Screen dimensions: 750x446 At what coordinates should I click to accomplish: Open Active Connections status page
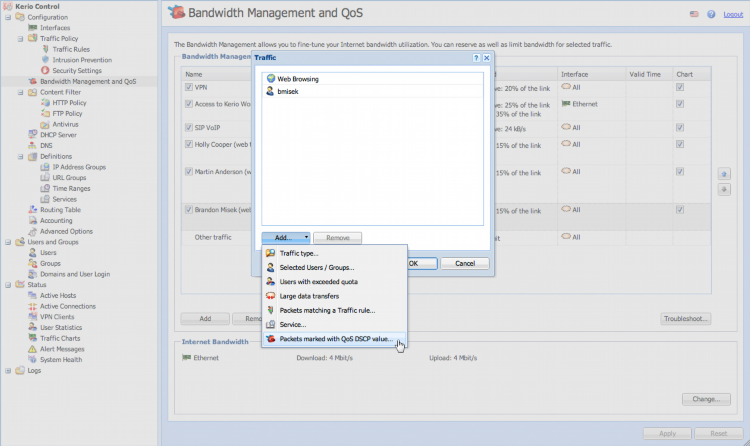click(x=67, y=306)
